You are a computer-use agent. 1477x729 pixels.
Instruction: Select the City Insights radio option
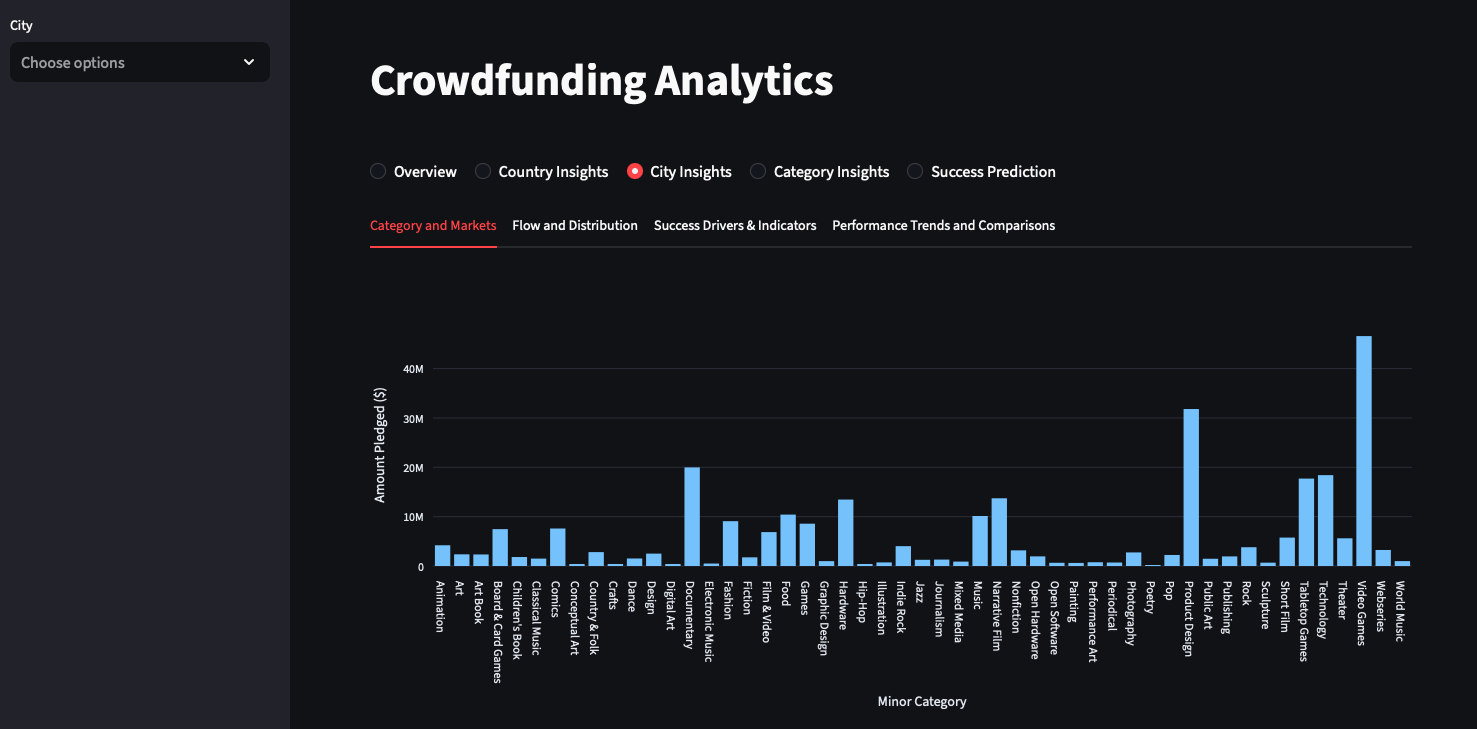click(634, 171)
